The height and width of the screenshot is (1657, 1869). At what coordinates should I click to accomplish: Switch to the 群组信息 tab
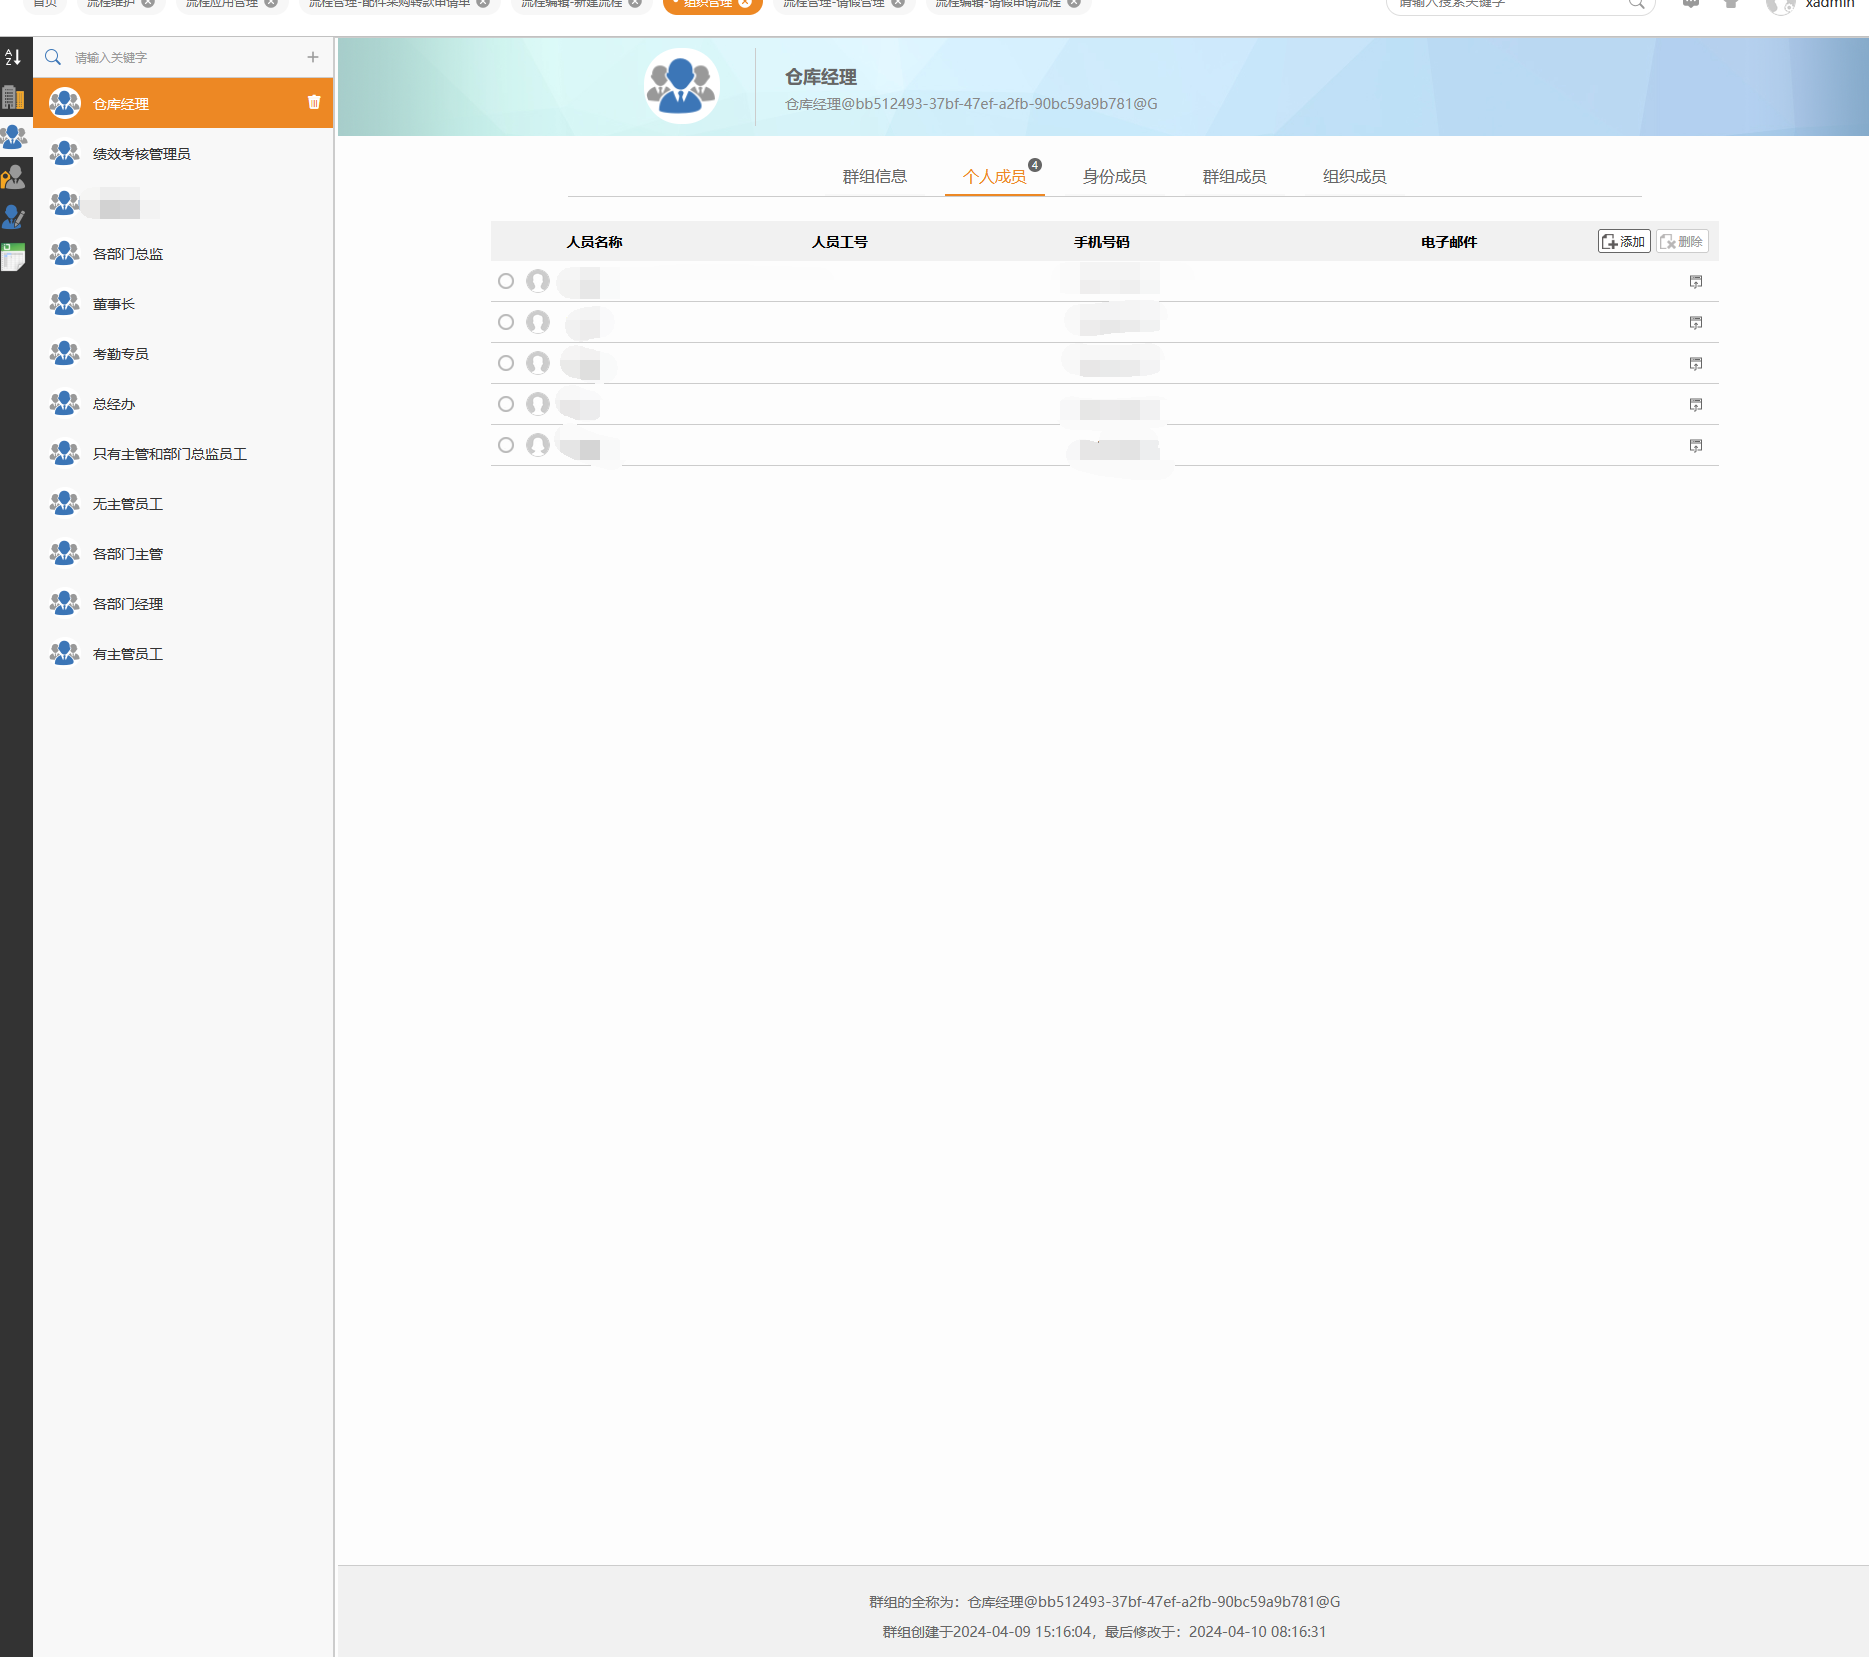coord(875,177)
